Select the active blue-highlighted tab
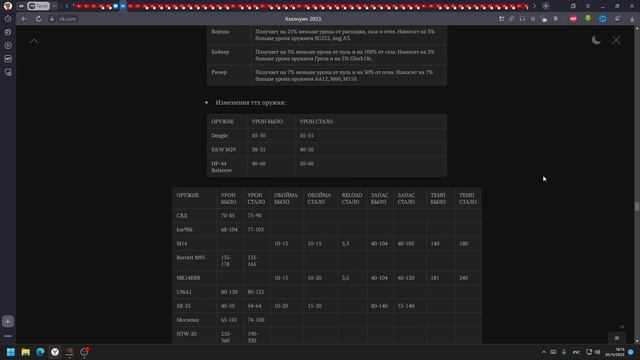 coord(123,6)
